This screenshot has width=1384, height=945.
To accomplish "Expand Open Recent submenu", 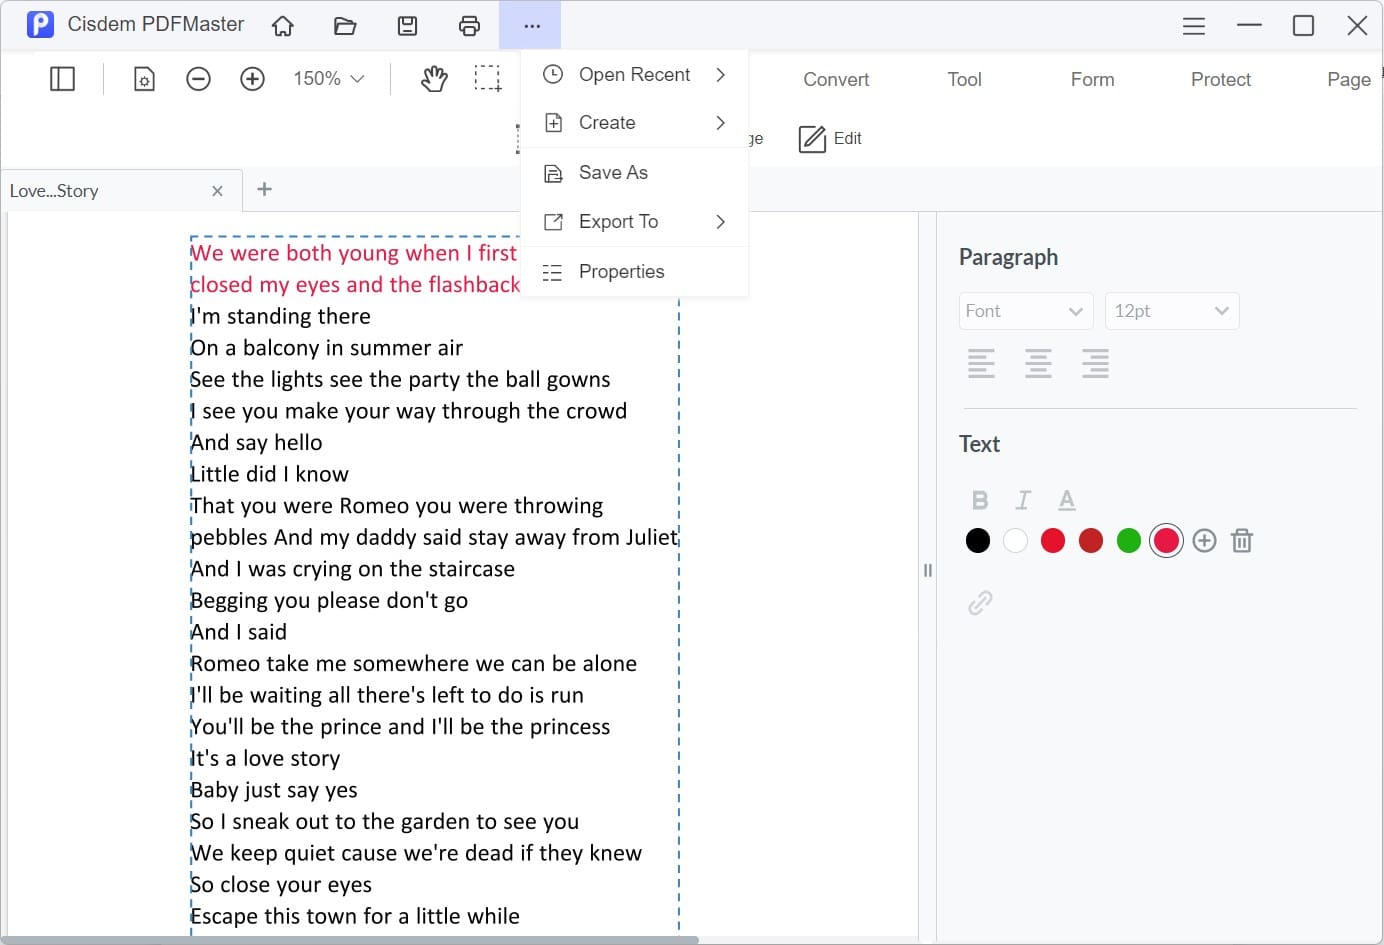I will [x=634, y=75].
